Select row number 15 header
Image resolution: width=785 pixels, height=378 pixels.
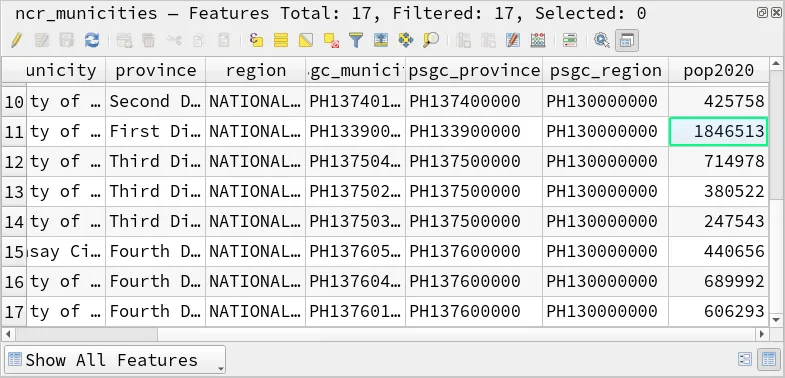(14, 252)
